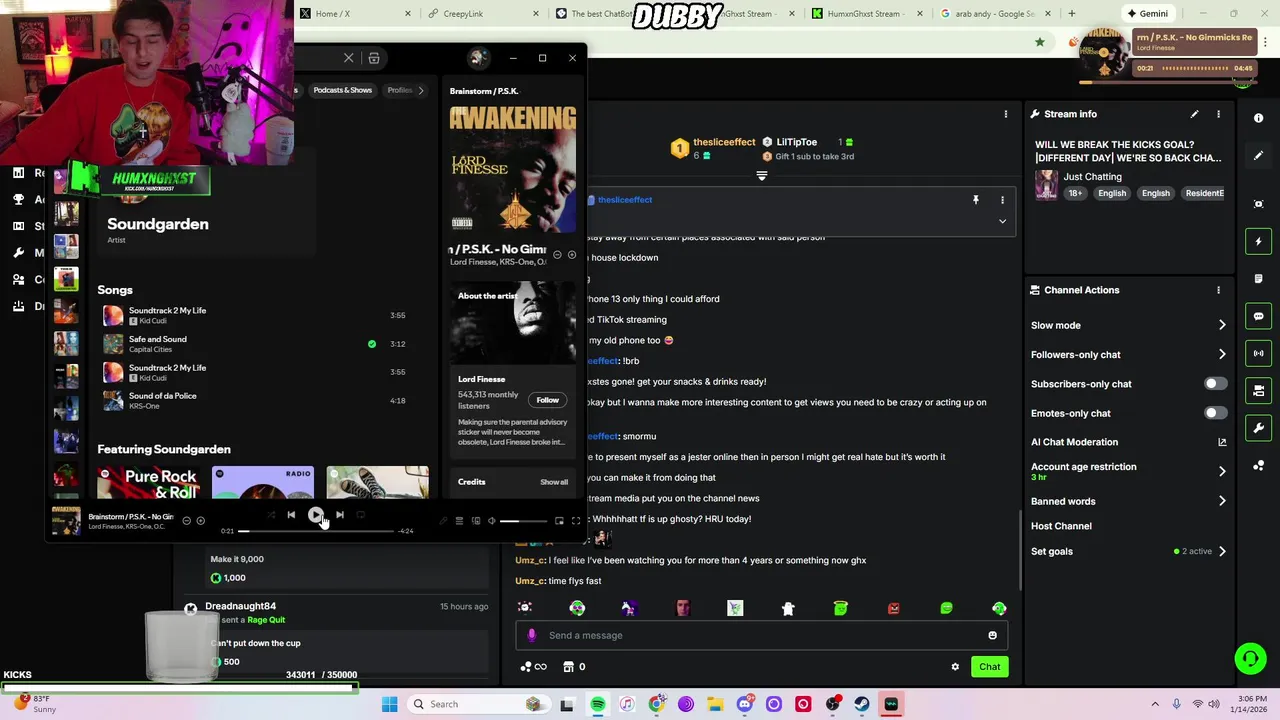Click the camera channel sidebar icon

pos(1258,204)
